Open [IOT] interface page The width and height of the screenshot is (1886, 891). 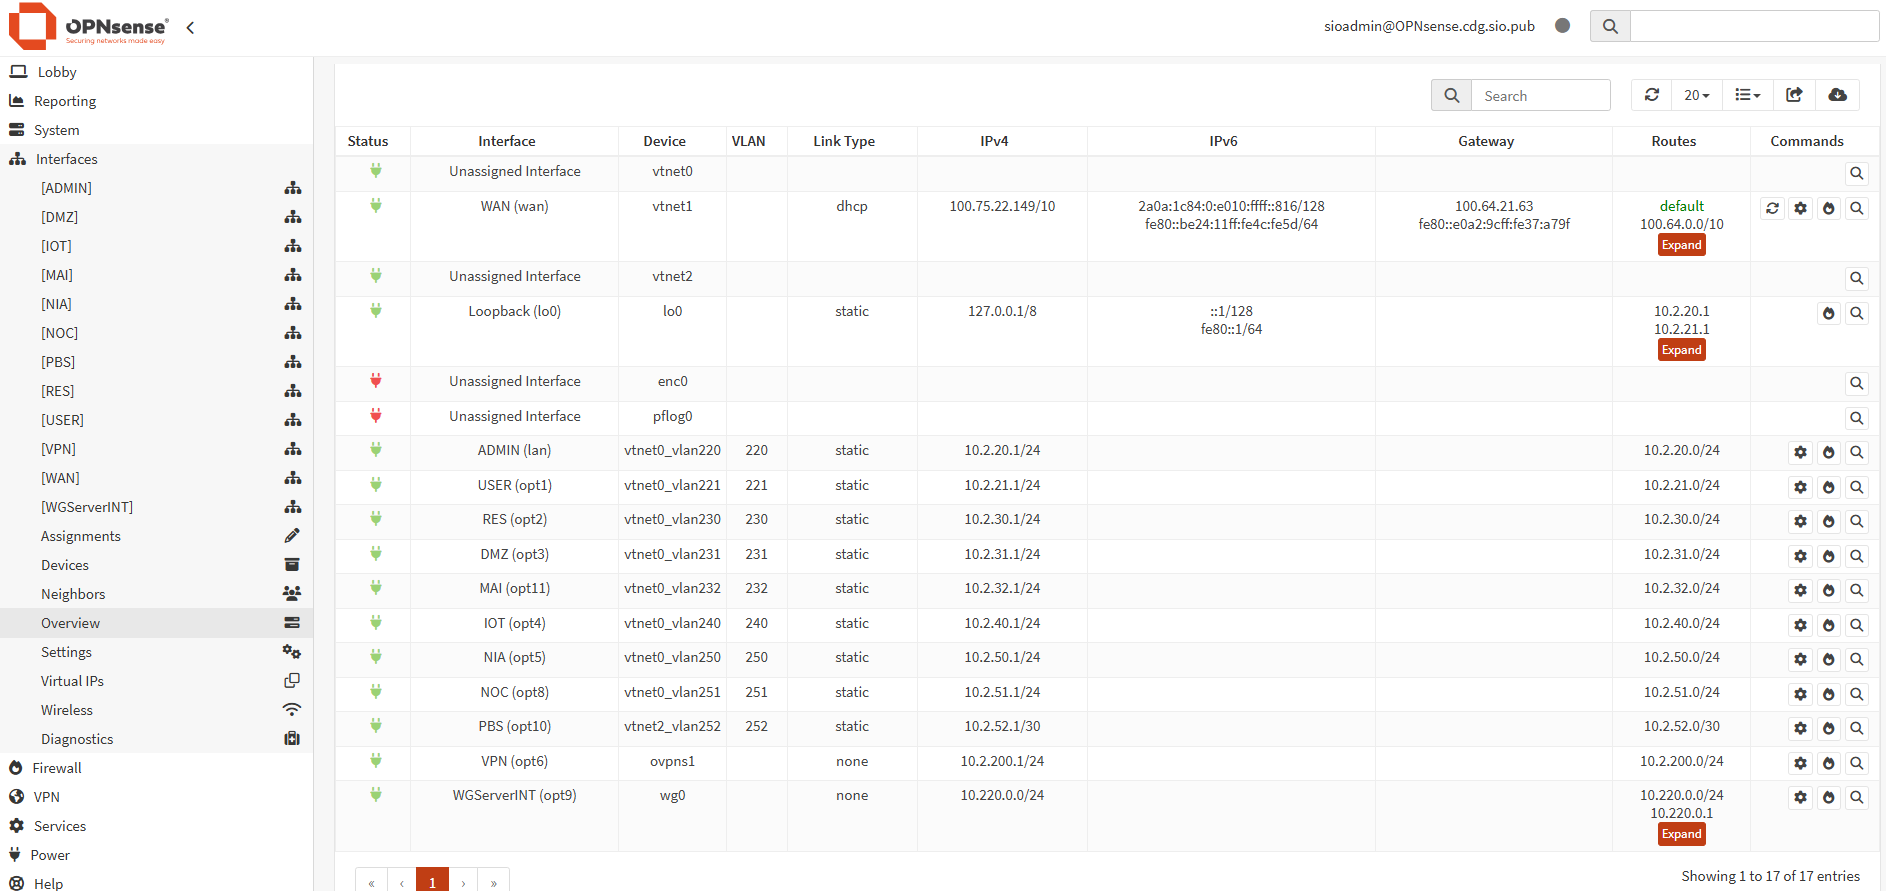pos(156,246)
